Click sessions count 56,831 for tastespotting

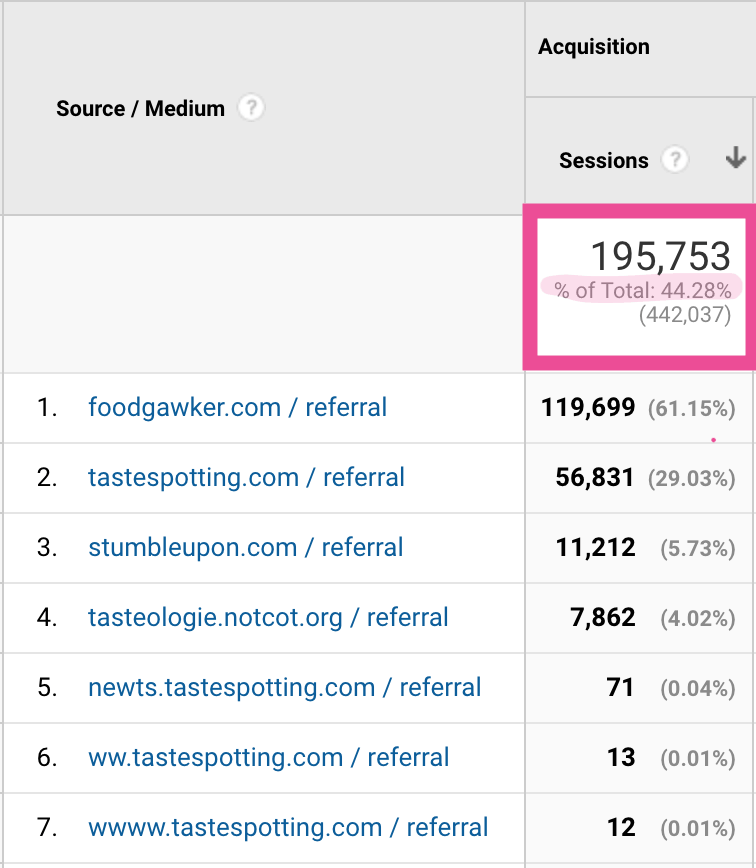click(x=595, y=477)
